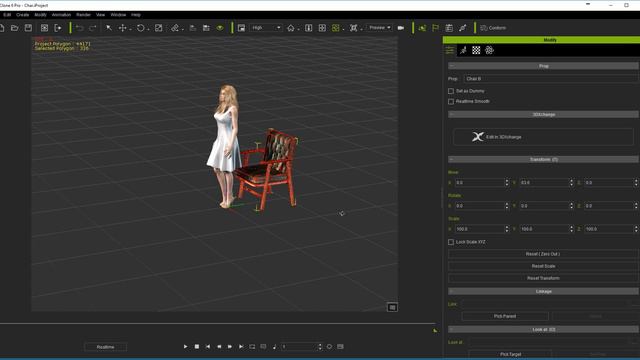Open the quality dropdown showing High
The image size is (640, 360).
(x=266, y=28)
